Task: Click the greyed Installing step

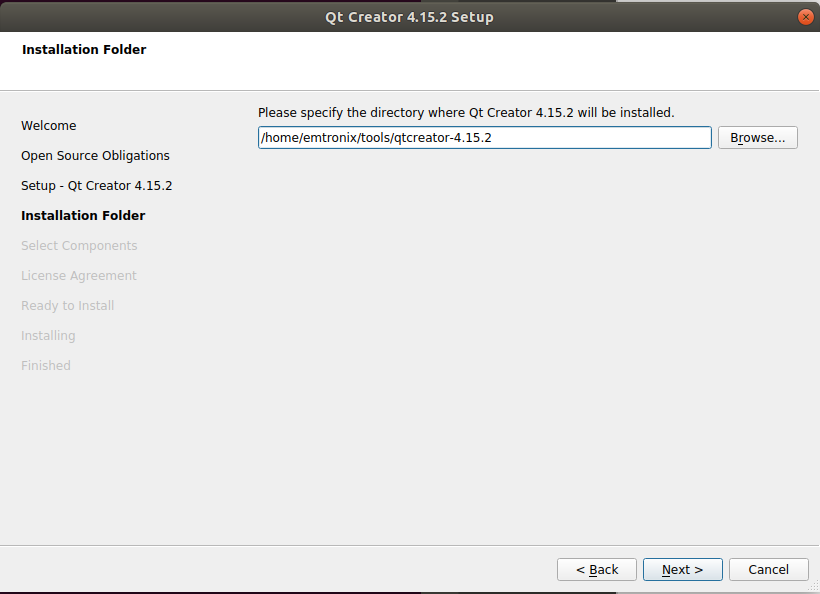Action: 48,336
